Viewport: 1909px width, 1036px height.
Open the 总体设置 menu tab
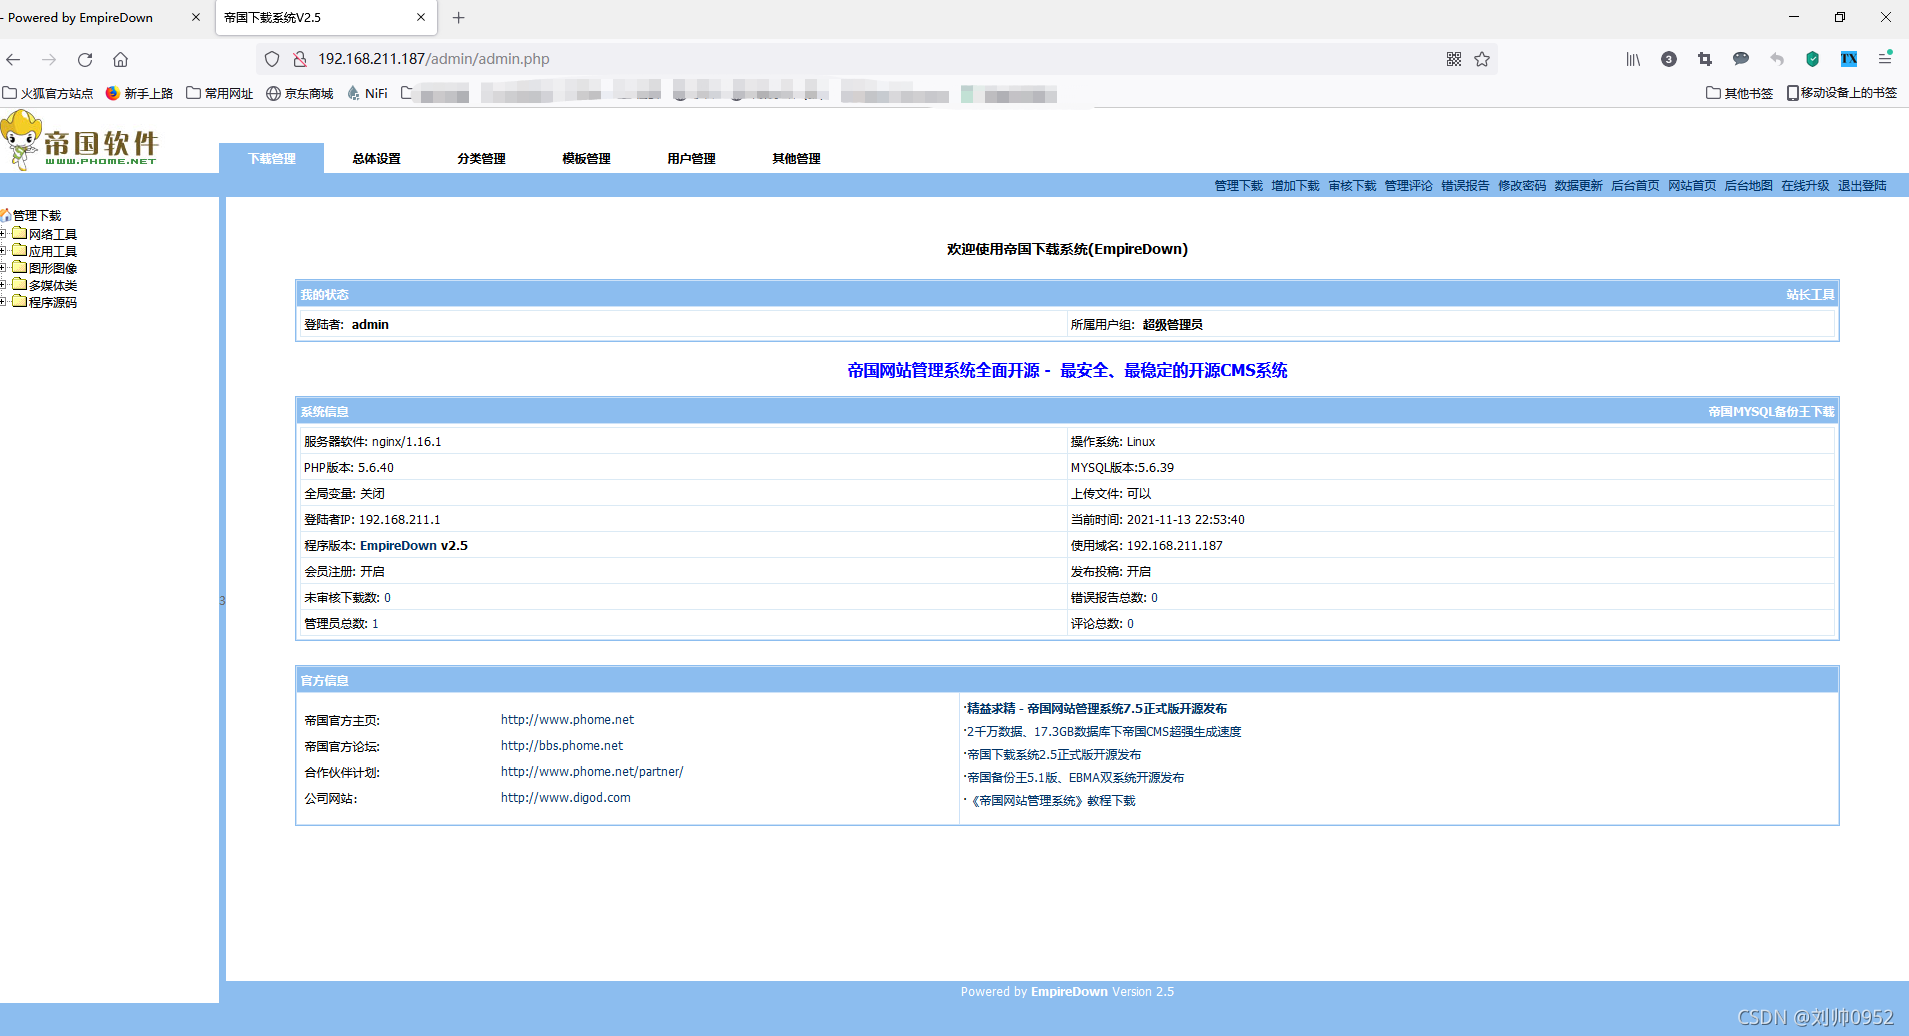pos(376,158)
